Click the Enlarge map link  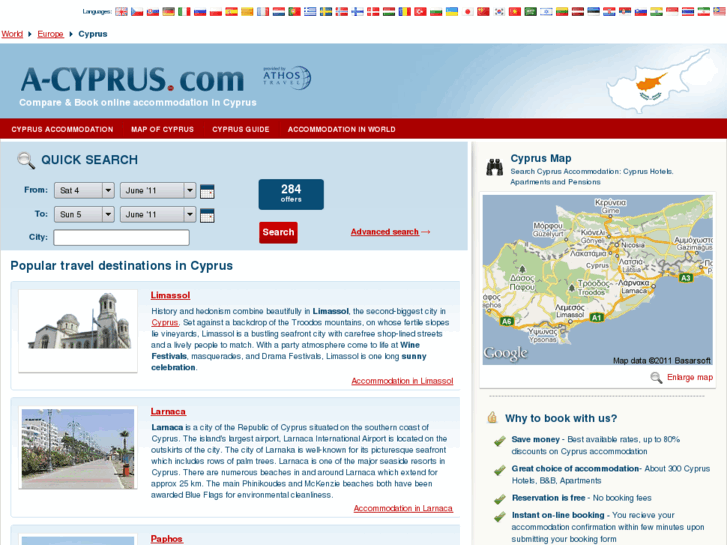point(690,378)
